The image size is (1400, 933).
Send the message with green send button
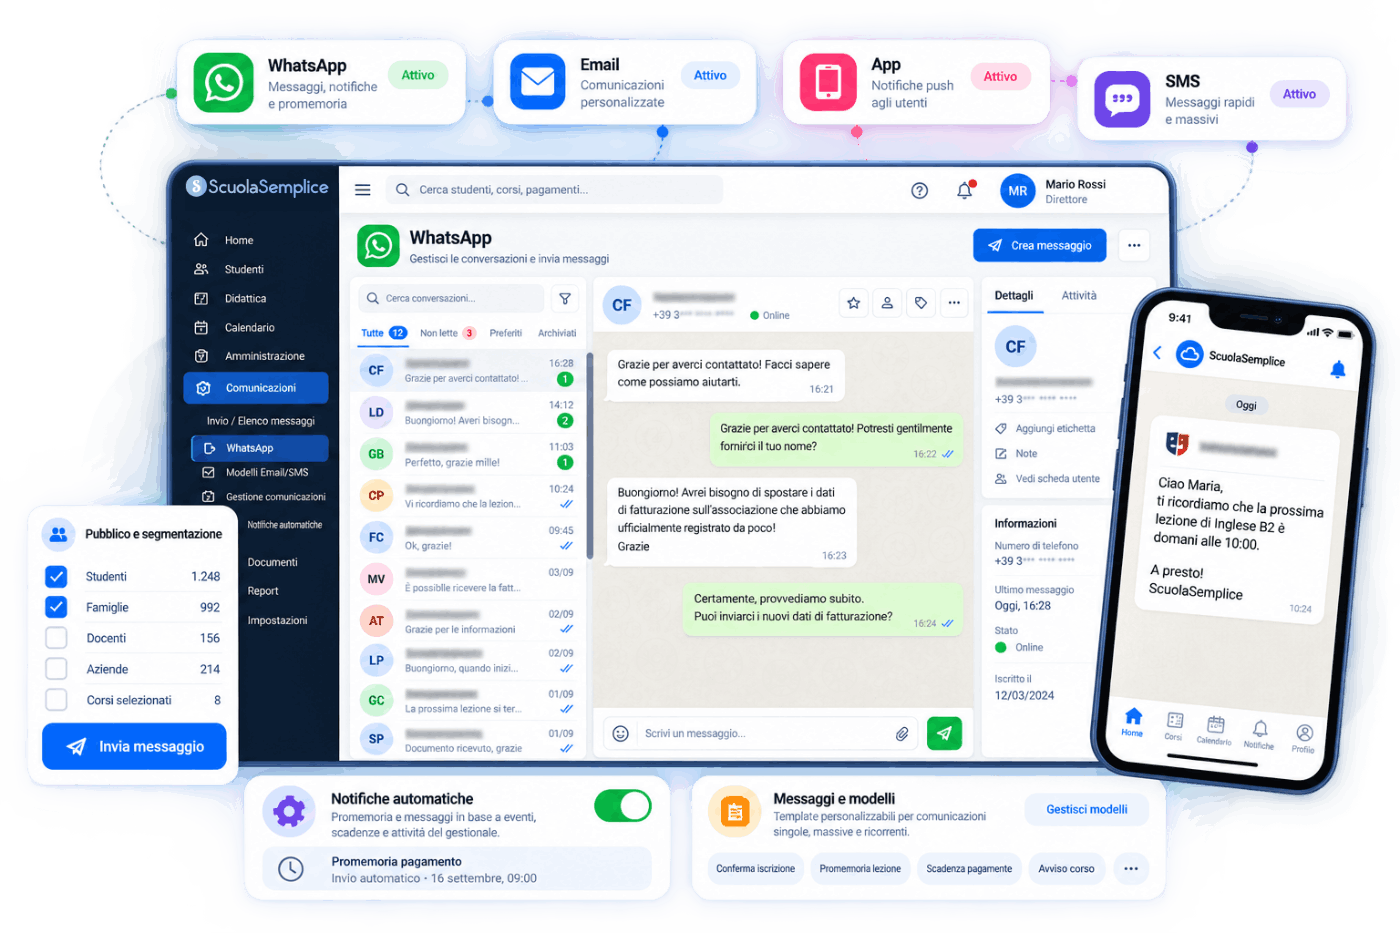coord(944,733)
